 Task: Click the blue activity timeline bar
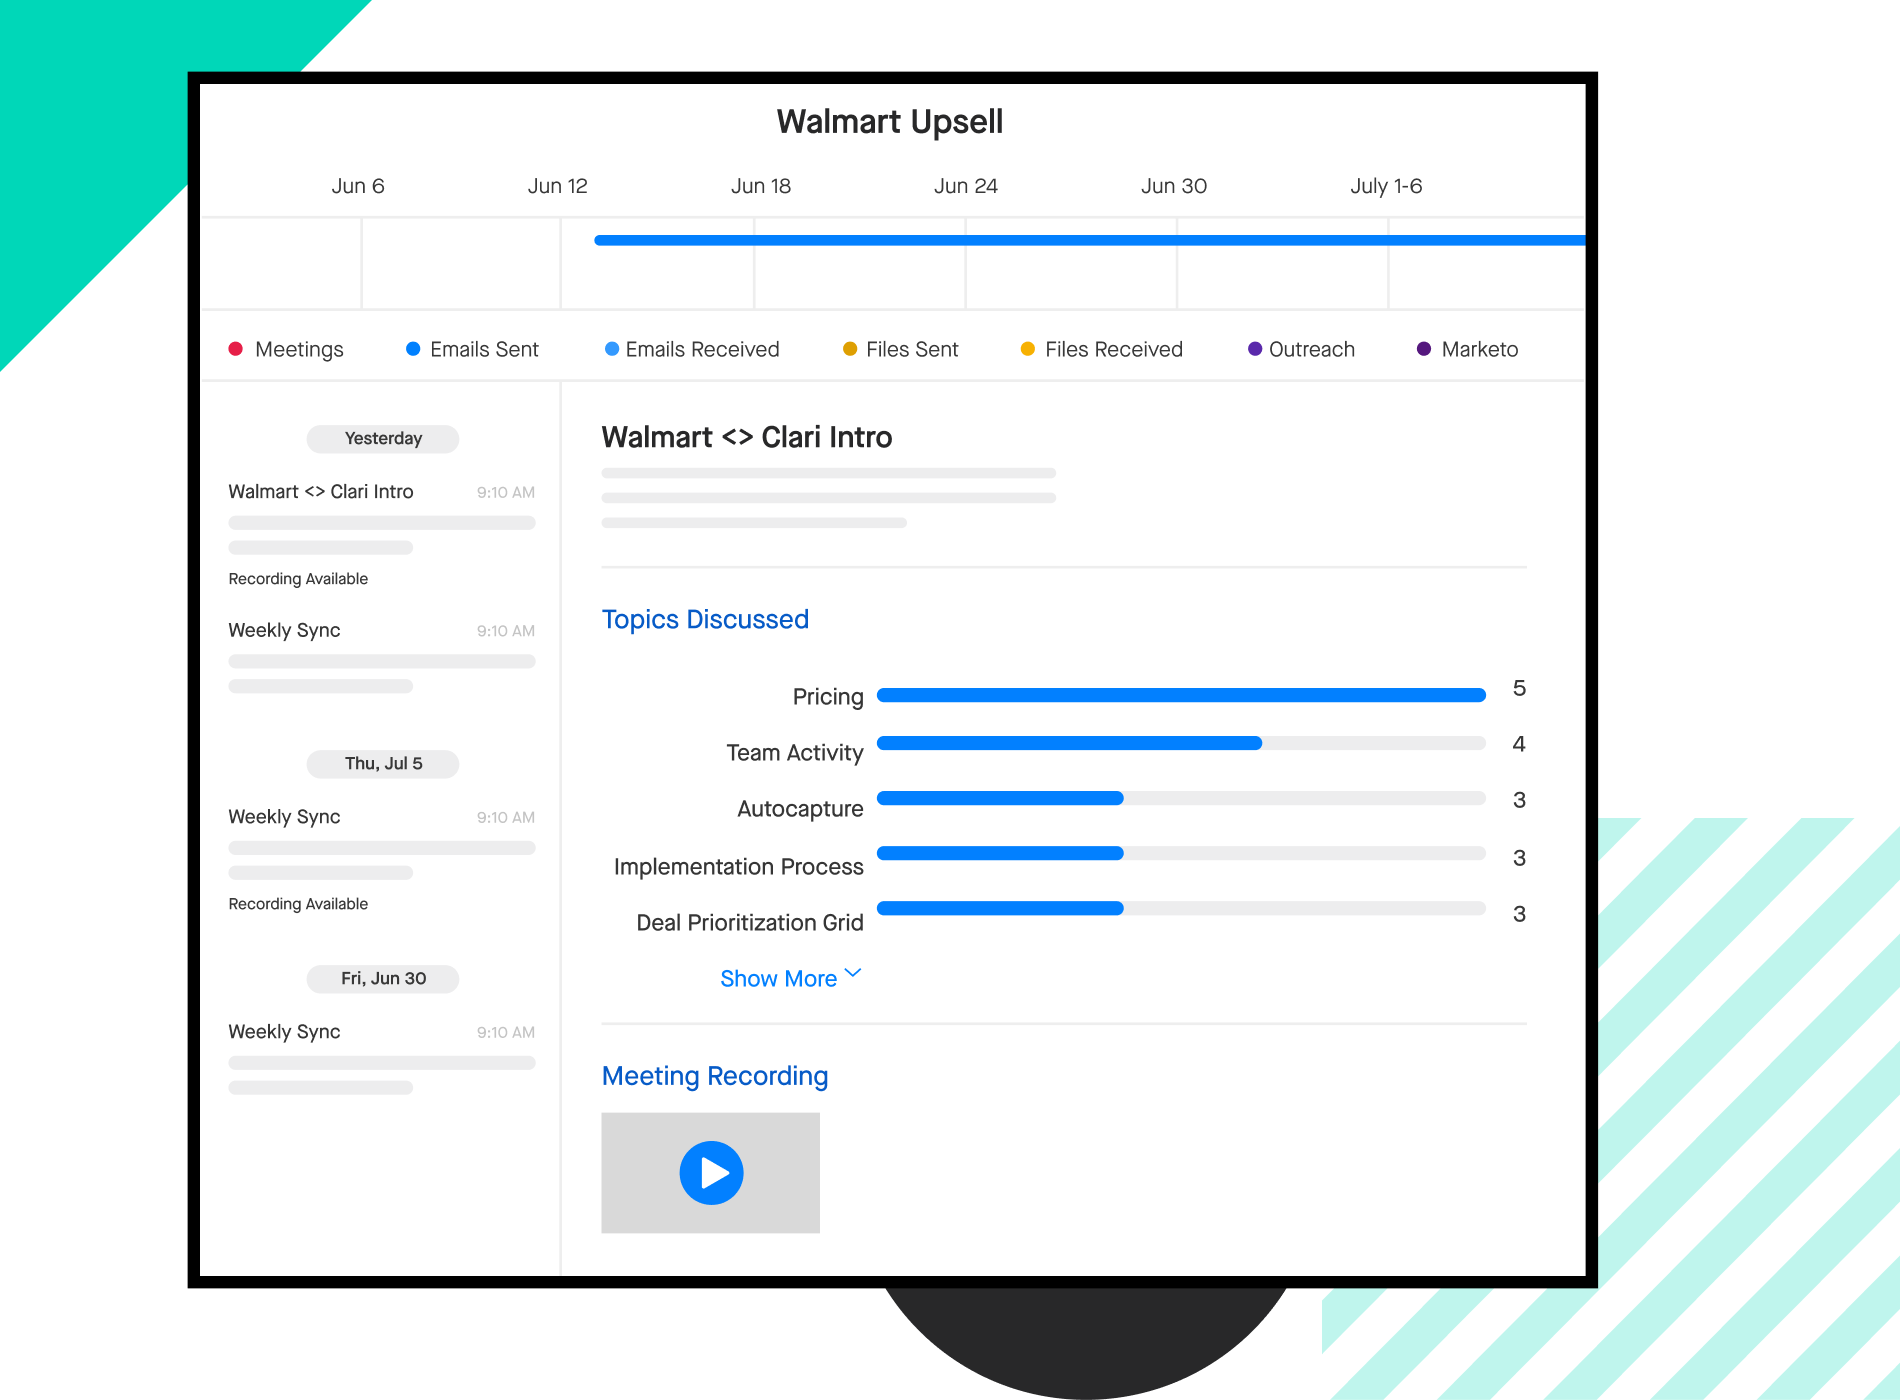click(x=1090, y=240)
